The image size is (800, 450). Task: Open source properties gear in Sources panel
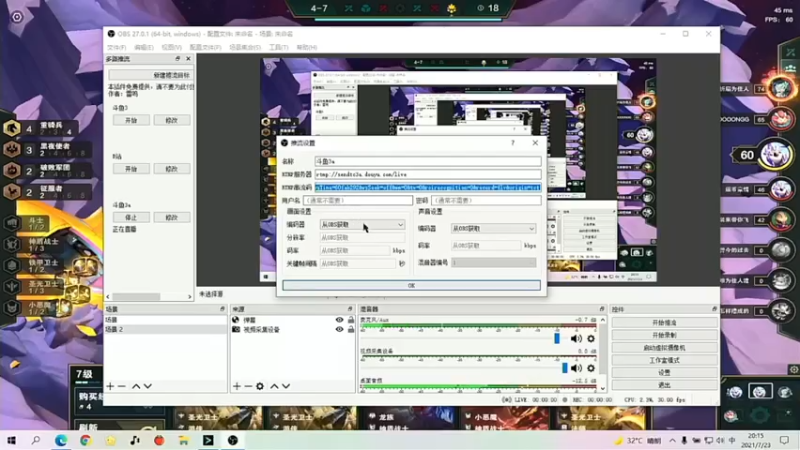(260, 386)
